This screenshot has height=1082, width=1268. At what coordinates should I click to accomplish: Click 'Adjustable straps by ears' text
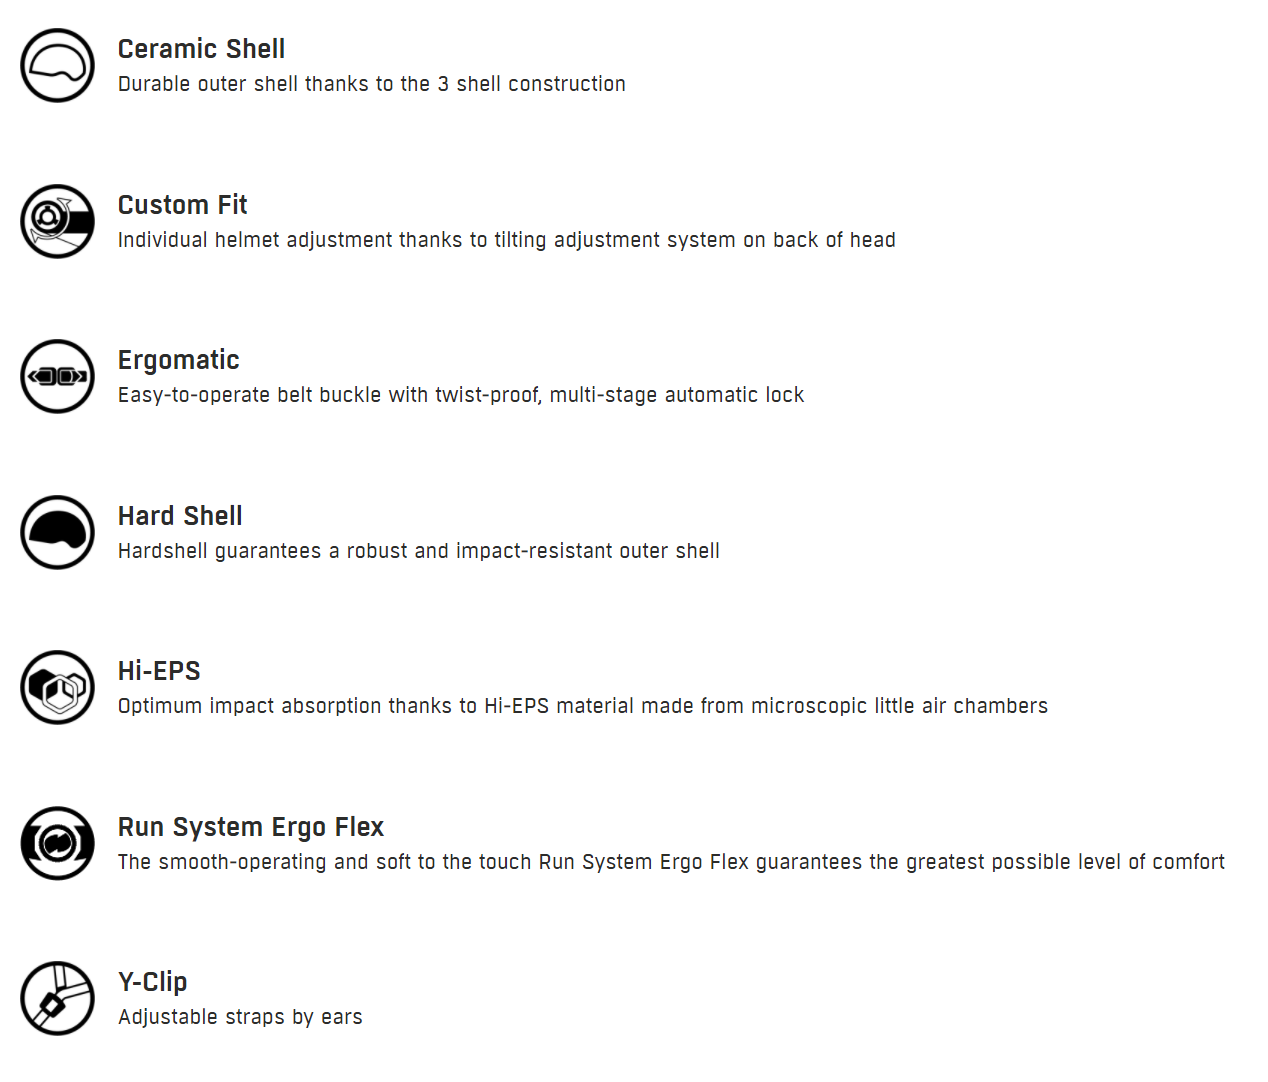coord(240,1017)
